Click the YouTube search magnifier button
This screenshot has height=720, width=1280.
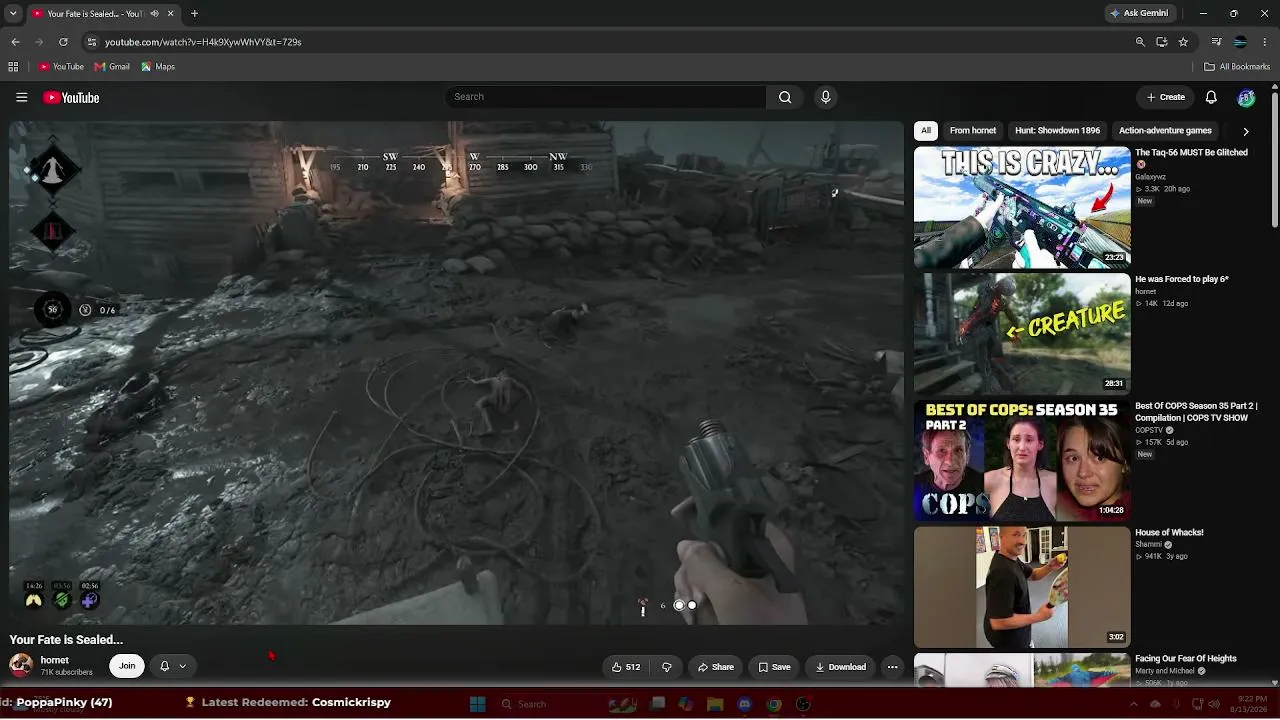[785, 97]
